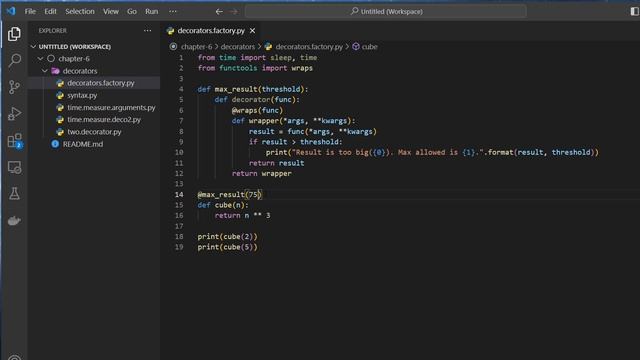Click 'def cube(n):' in the editor

click(223, 205)
